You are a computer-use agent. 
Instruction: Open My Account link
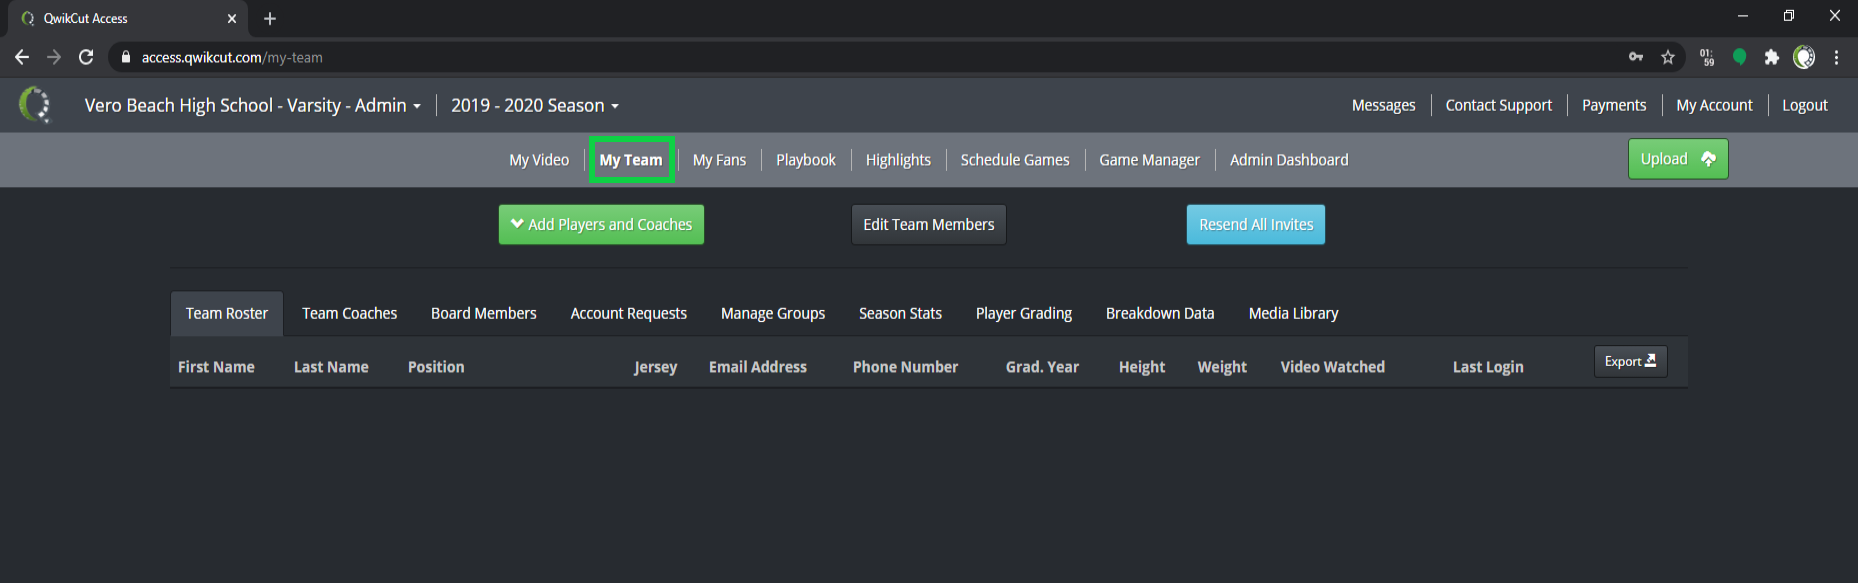[x=1714, y=105]
